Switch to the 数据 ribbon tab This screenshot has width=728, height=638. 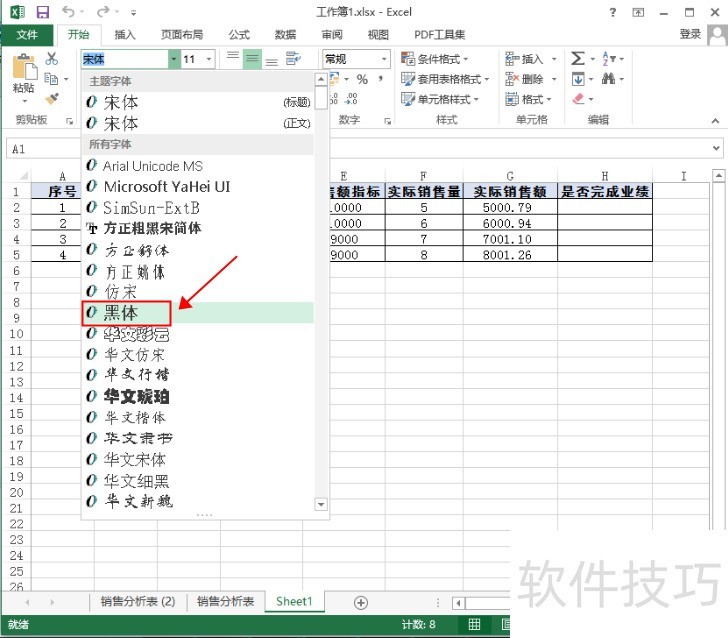285,35
